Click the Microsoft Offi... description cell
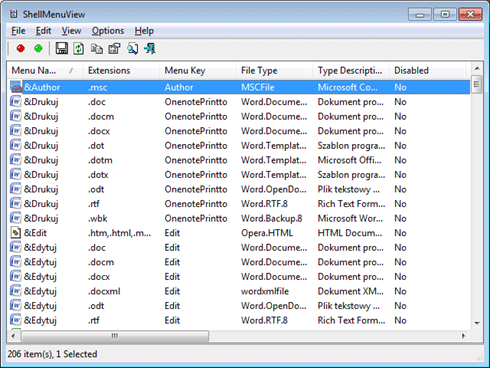 tap(349, 160)
